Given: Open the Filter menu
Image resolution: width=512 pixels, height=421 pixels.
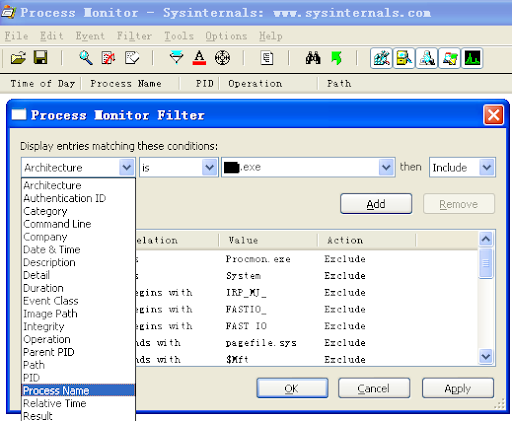Looking at the screenshot, I should pyautogui.click(x=134, y=36).
